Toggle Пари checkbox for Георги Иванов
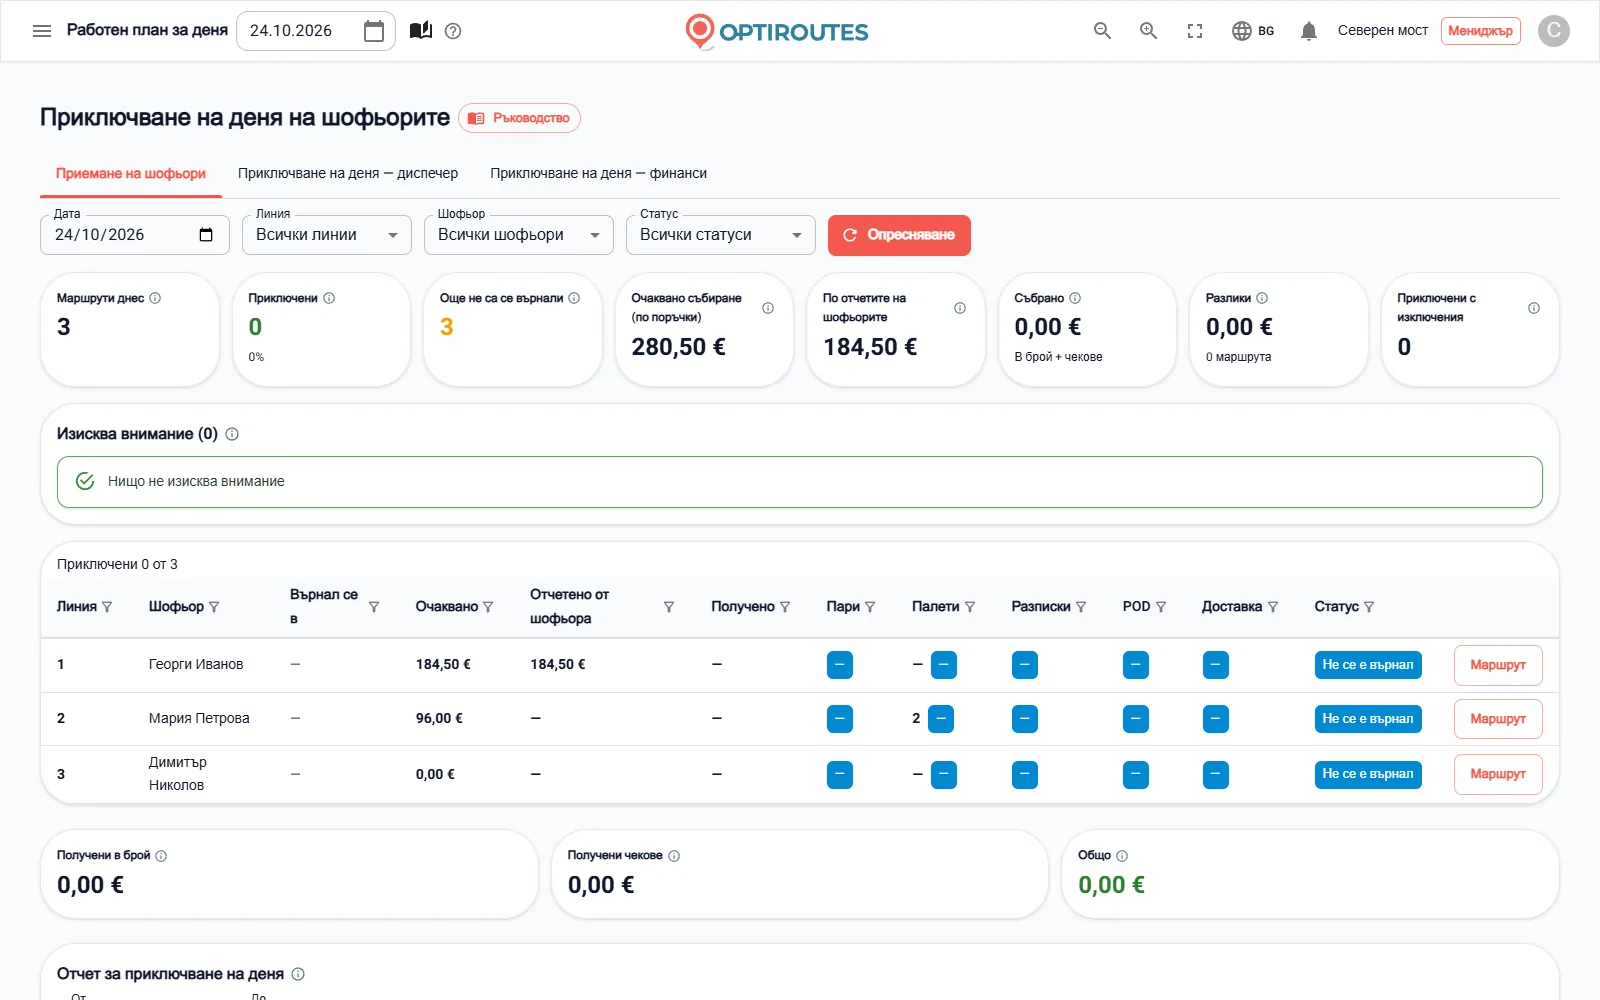Viewport: 1600px width, 1000px height. (840, 665)
